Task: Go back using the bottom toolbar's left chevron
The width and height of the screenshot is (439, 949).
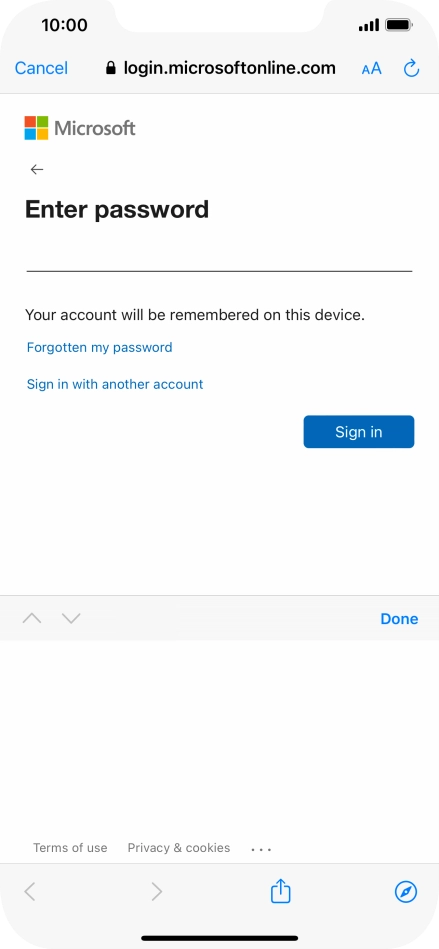Action: pos(30,891)
